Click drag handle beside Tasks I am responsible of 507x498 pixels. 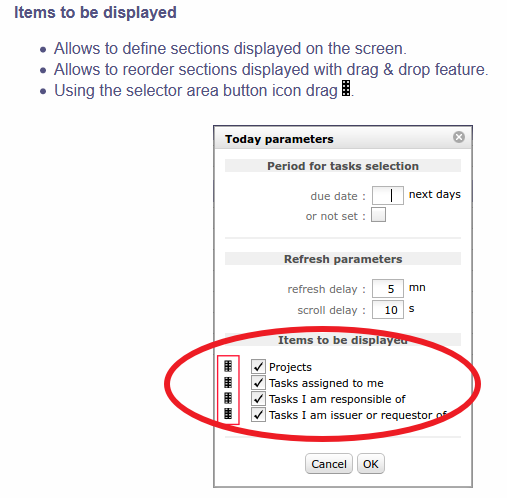228,398
